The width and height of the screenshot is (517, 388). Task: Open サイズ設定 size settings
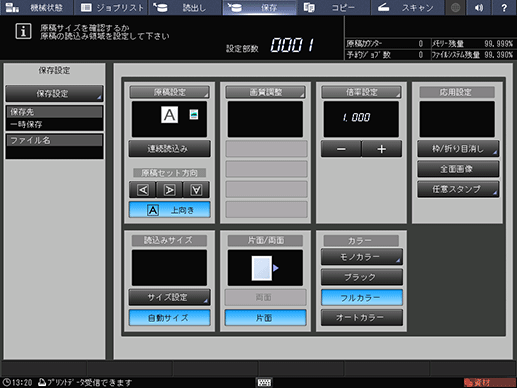pyautogui.click(x=170, y=297)
